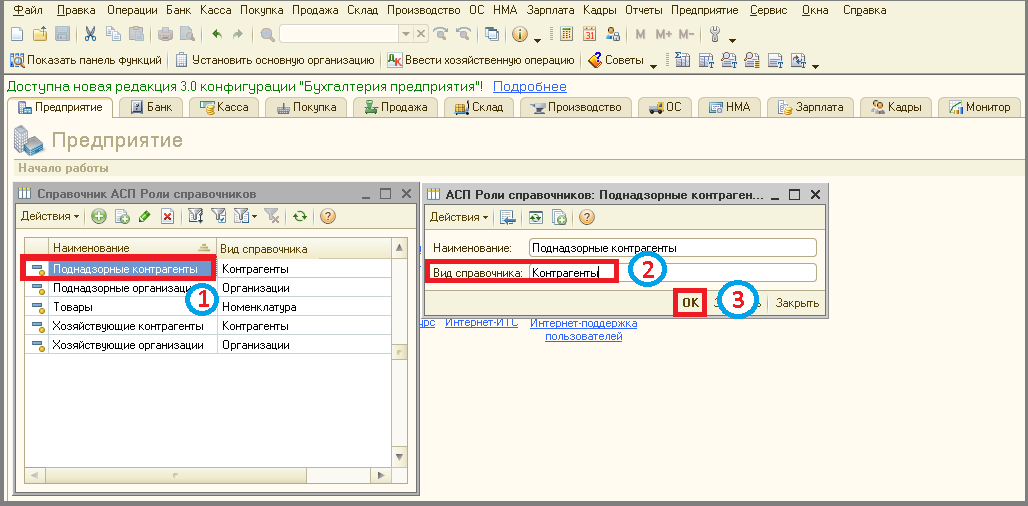Open Действия dropdown in edit form
Viewport: 1028px width, 506px height.
pyautogui.click(x=458, y=217)
